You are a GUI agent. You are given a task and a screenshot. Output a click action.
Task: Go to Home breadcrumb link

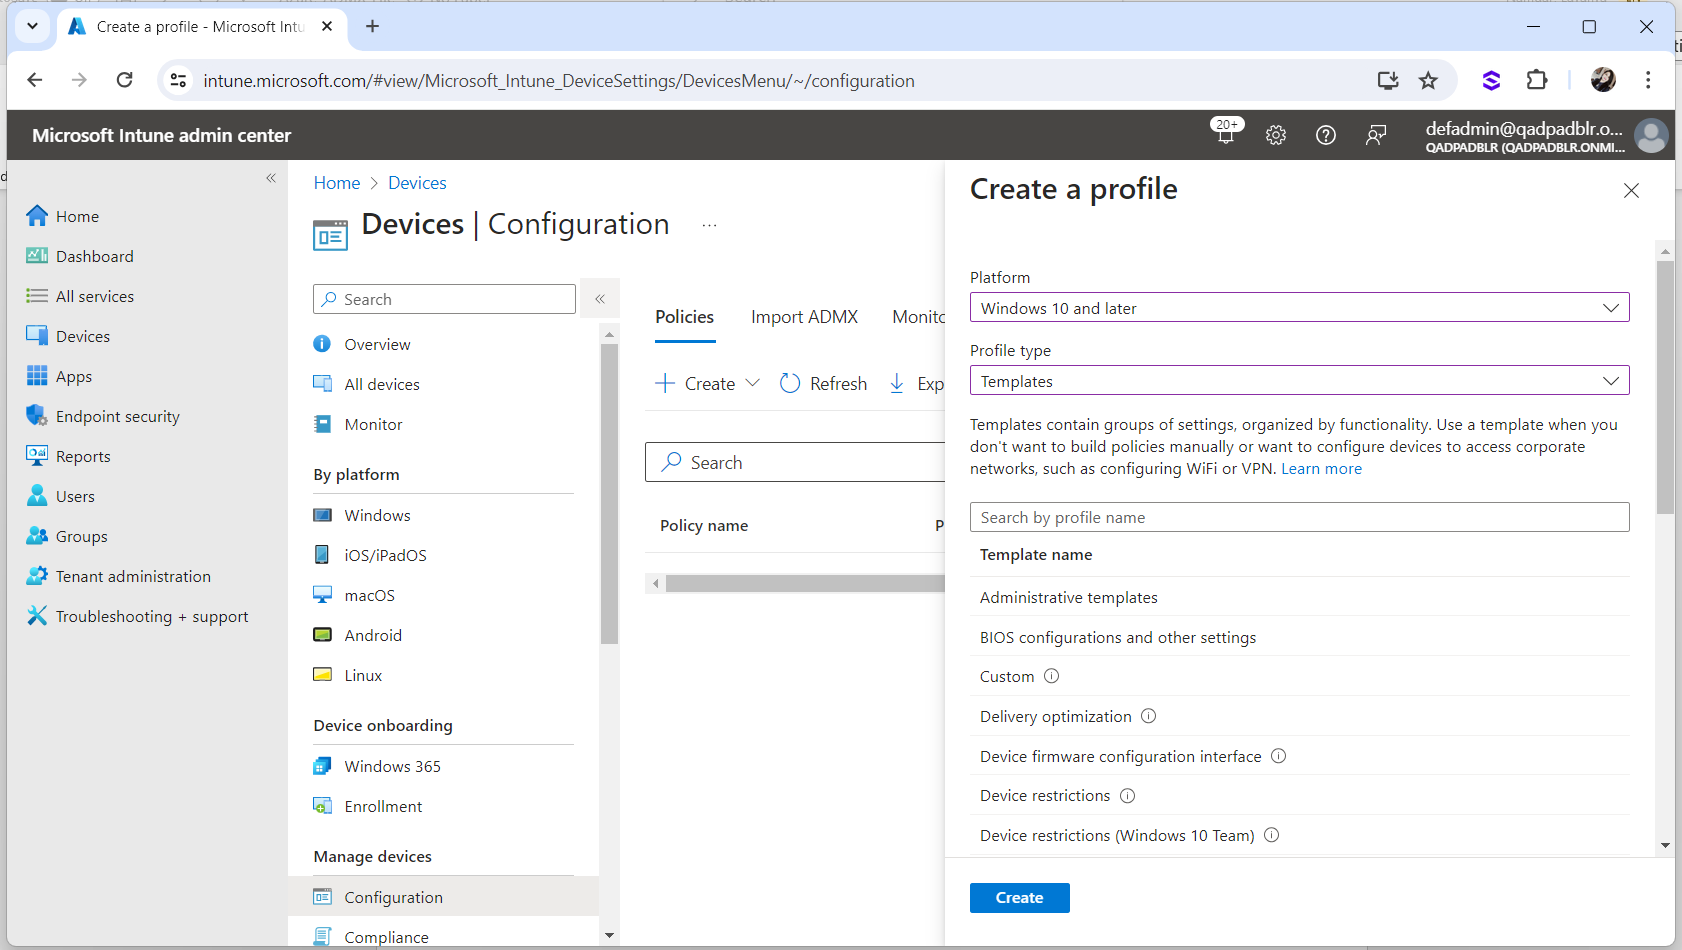click(x=336, y=183)
